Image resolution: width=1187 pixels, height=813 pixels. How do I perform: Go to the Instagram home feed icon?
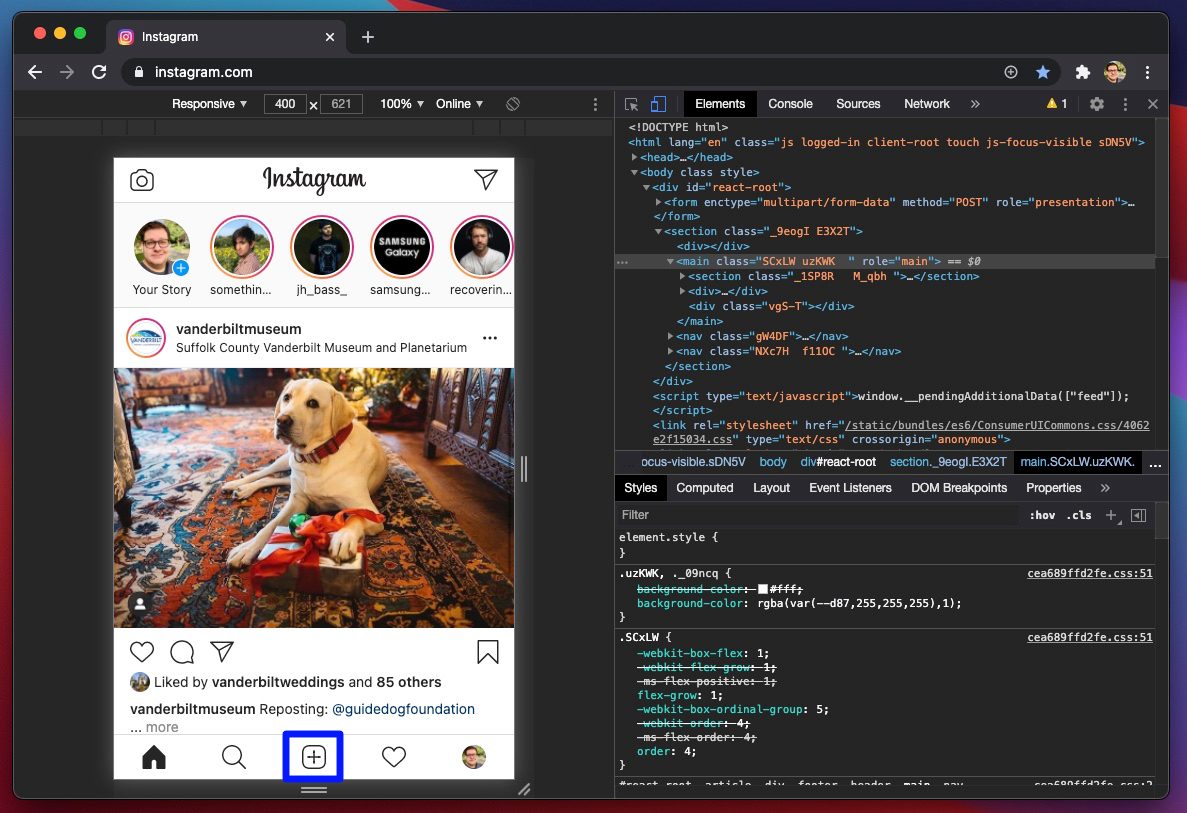pyautogui.click(x=154, y=756)
